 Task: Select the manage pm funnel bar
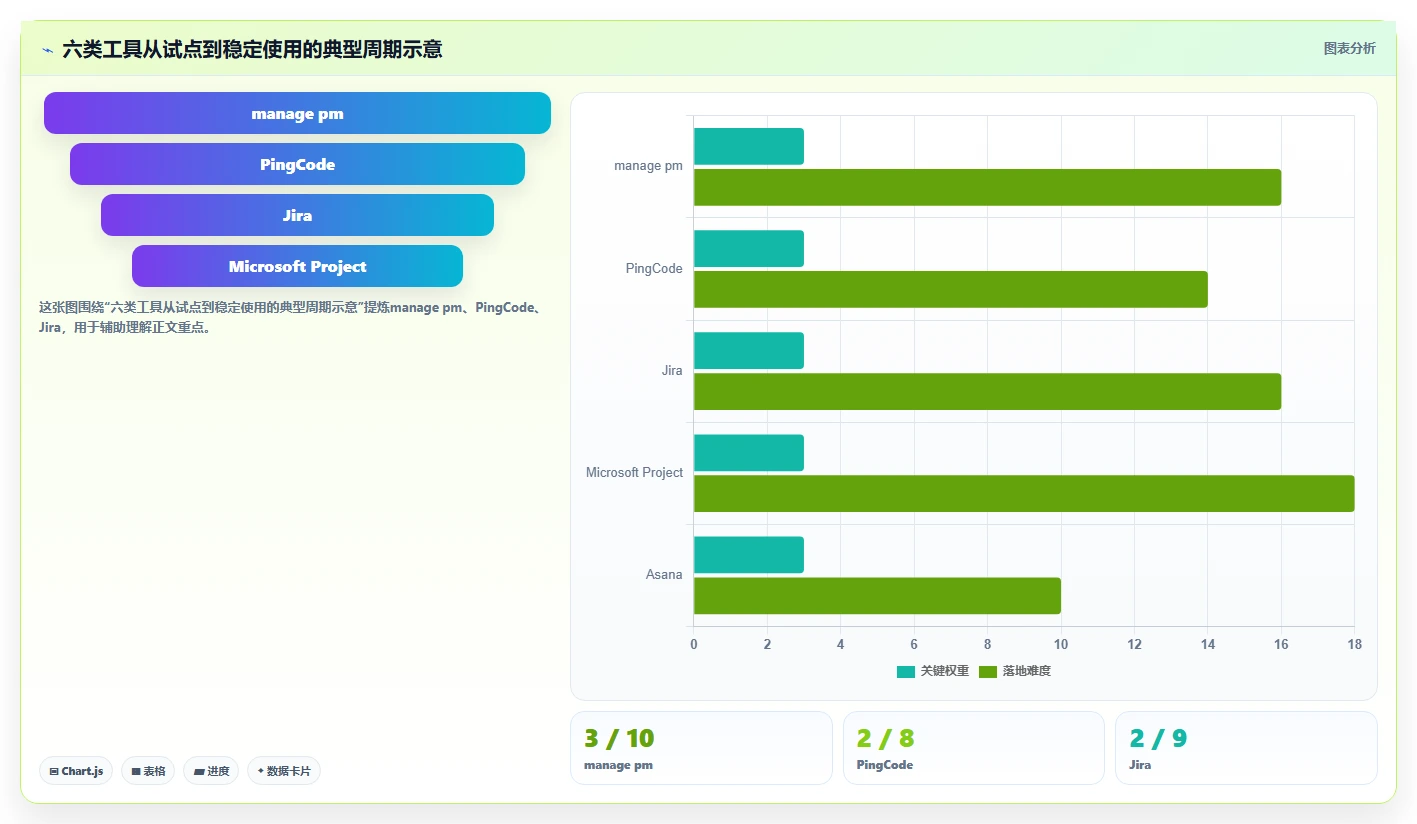[297, 113]
